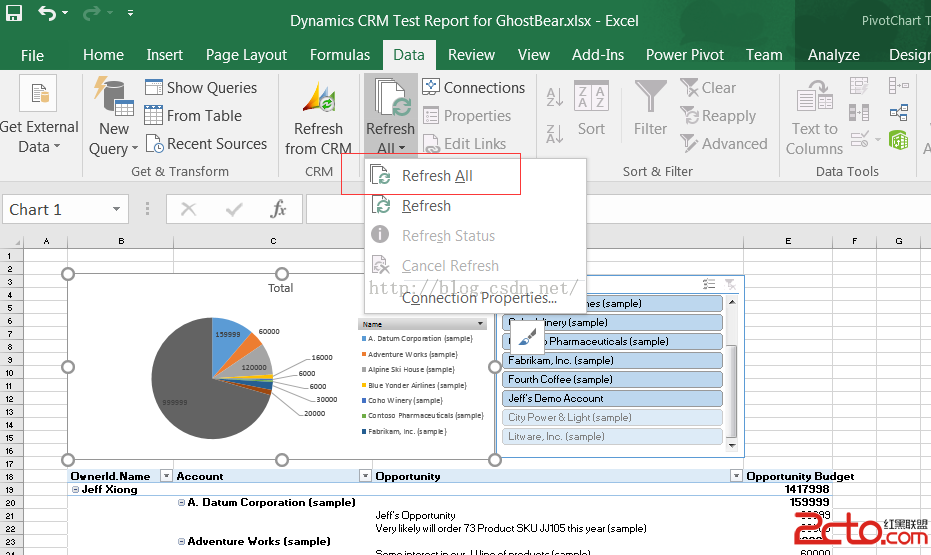Toggle the Litware, Inc. (sample) slicer item
931x555 pixels.
(x=612, y=436)
